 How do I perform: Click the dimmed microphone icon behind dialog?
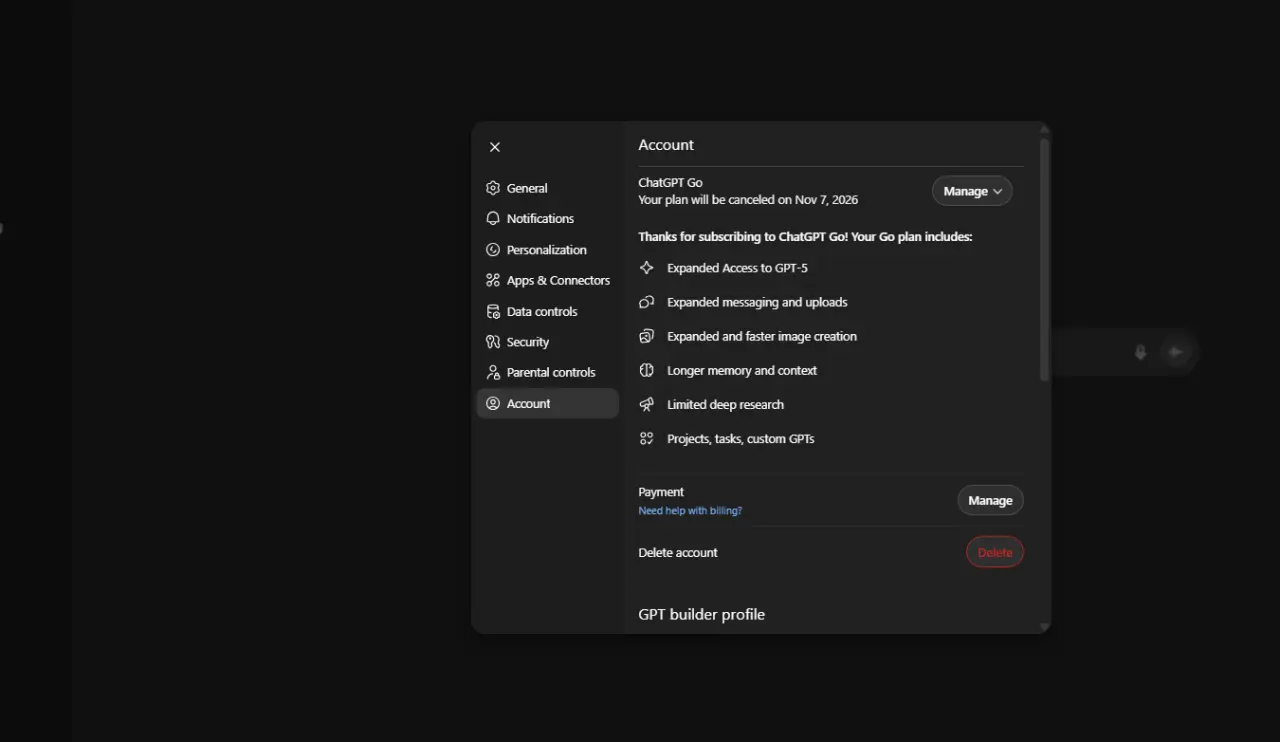coord(1140,352)
